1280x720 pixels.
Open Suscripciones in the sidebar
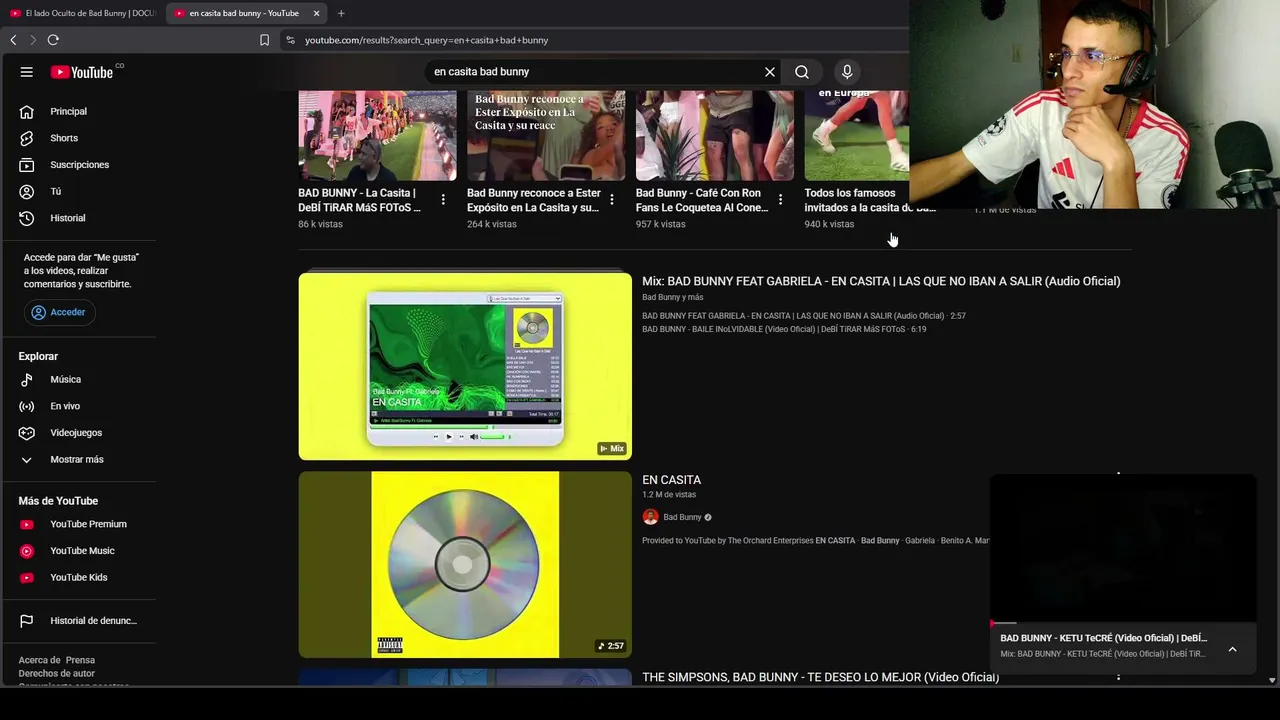pyautogui.click(x=78, y=165)
